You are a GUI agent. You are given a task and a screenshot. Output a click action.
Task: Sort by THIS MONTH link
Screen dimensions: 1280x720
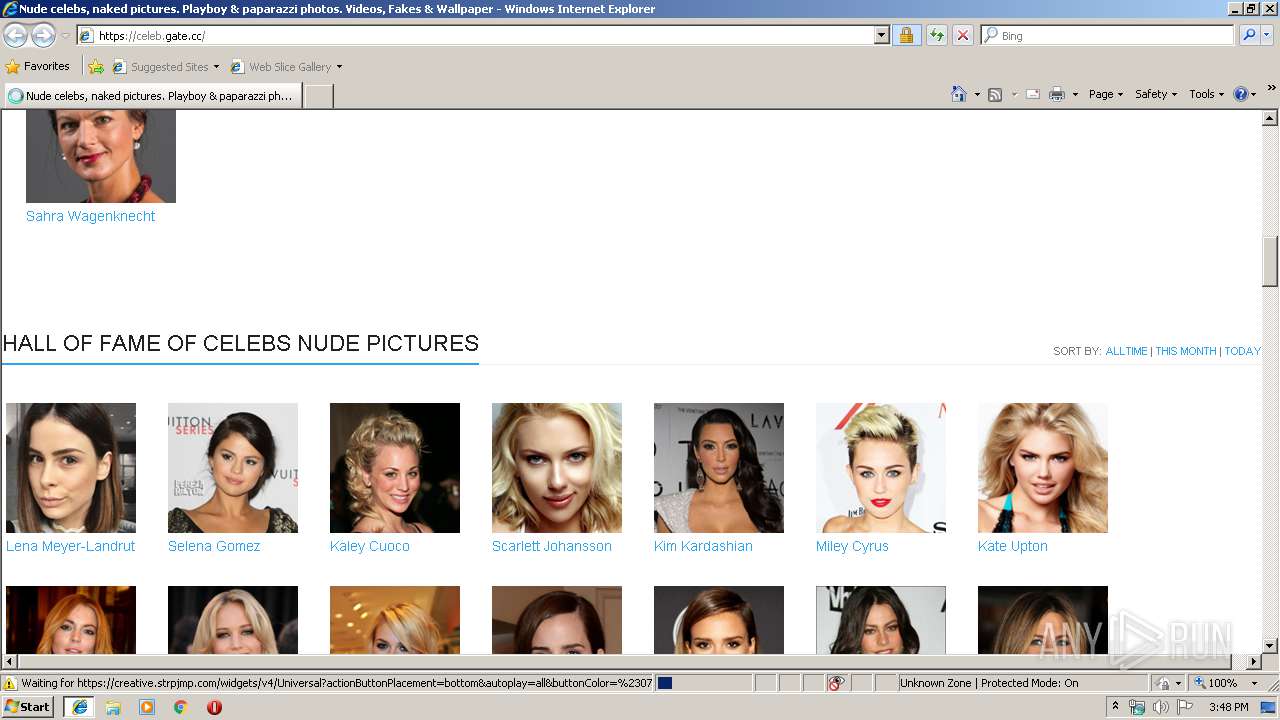point(1185,351)
